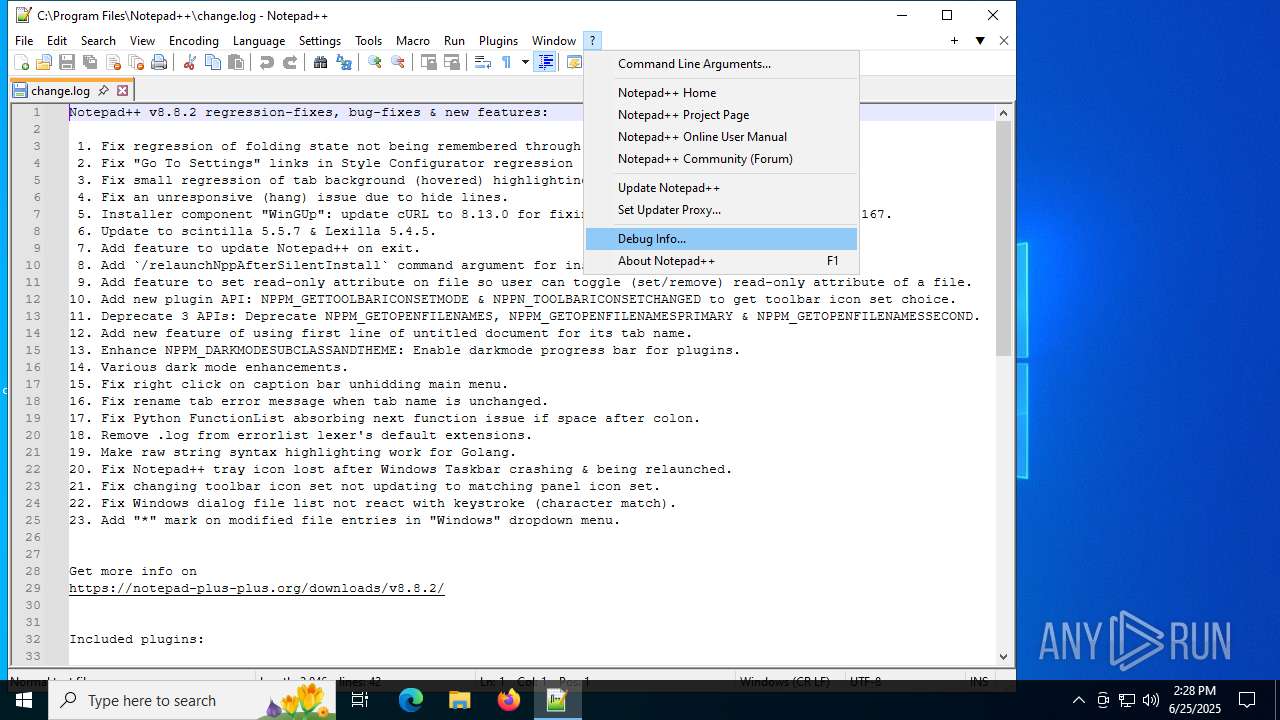This screenshot has width=1280, height=720.
Task: Open Notepad++ Online User Manual
Action: (721, 137)
